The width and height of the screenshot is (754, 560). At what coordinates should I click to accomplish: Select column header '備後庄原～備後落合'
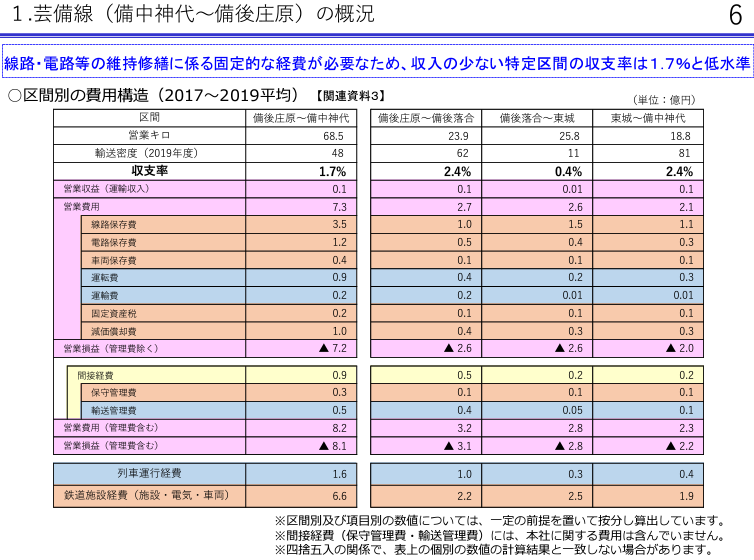click(426, 118)
